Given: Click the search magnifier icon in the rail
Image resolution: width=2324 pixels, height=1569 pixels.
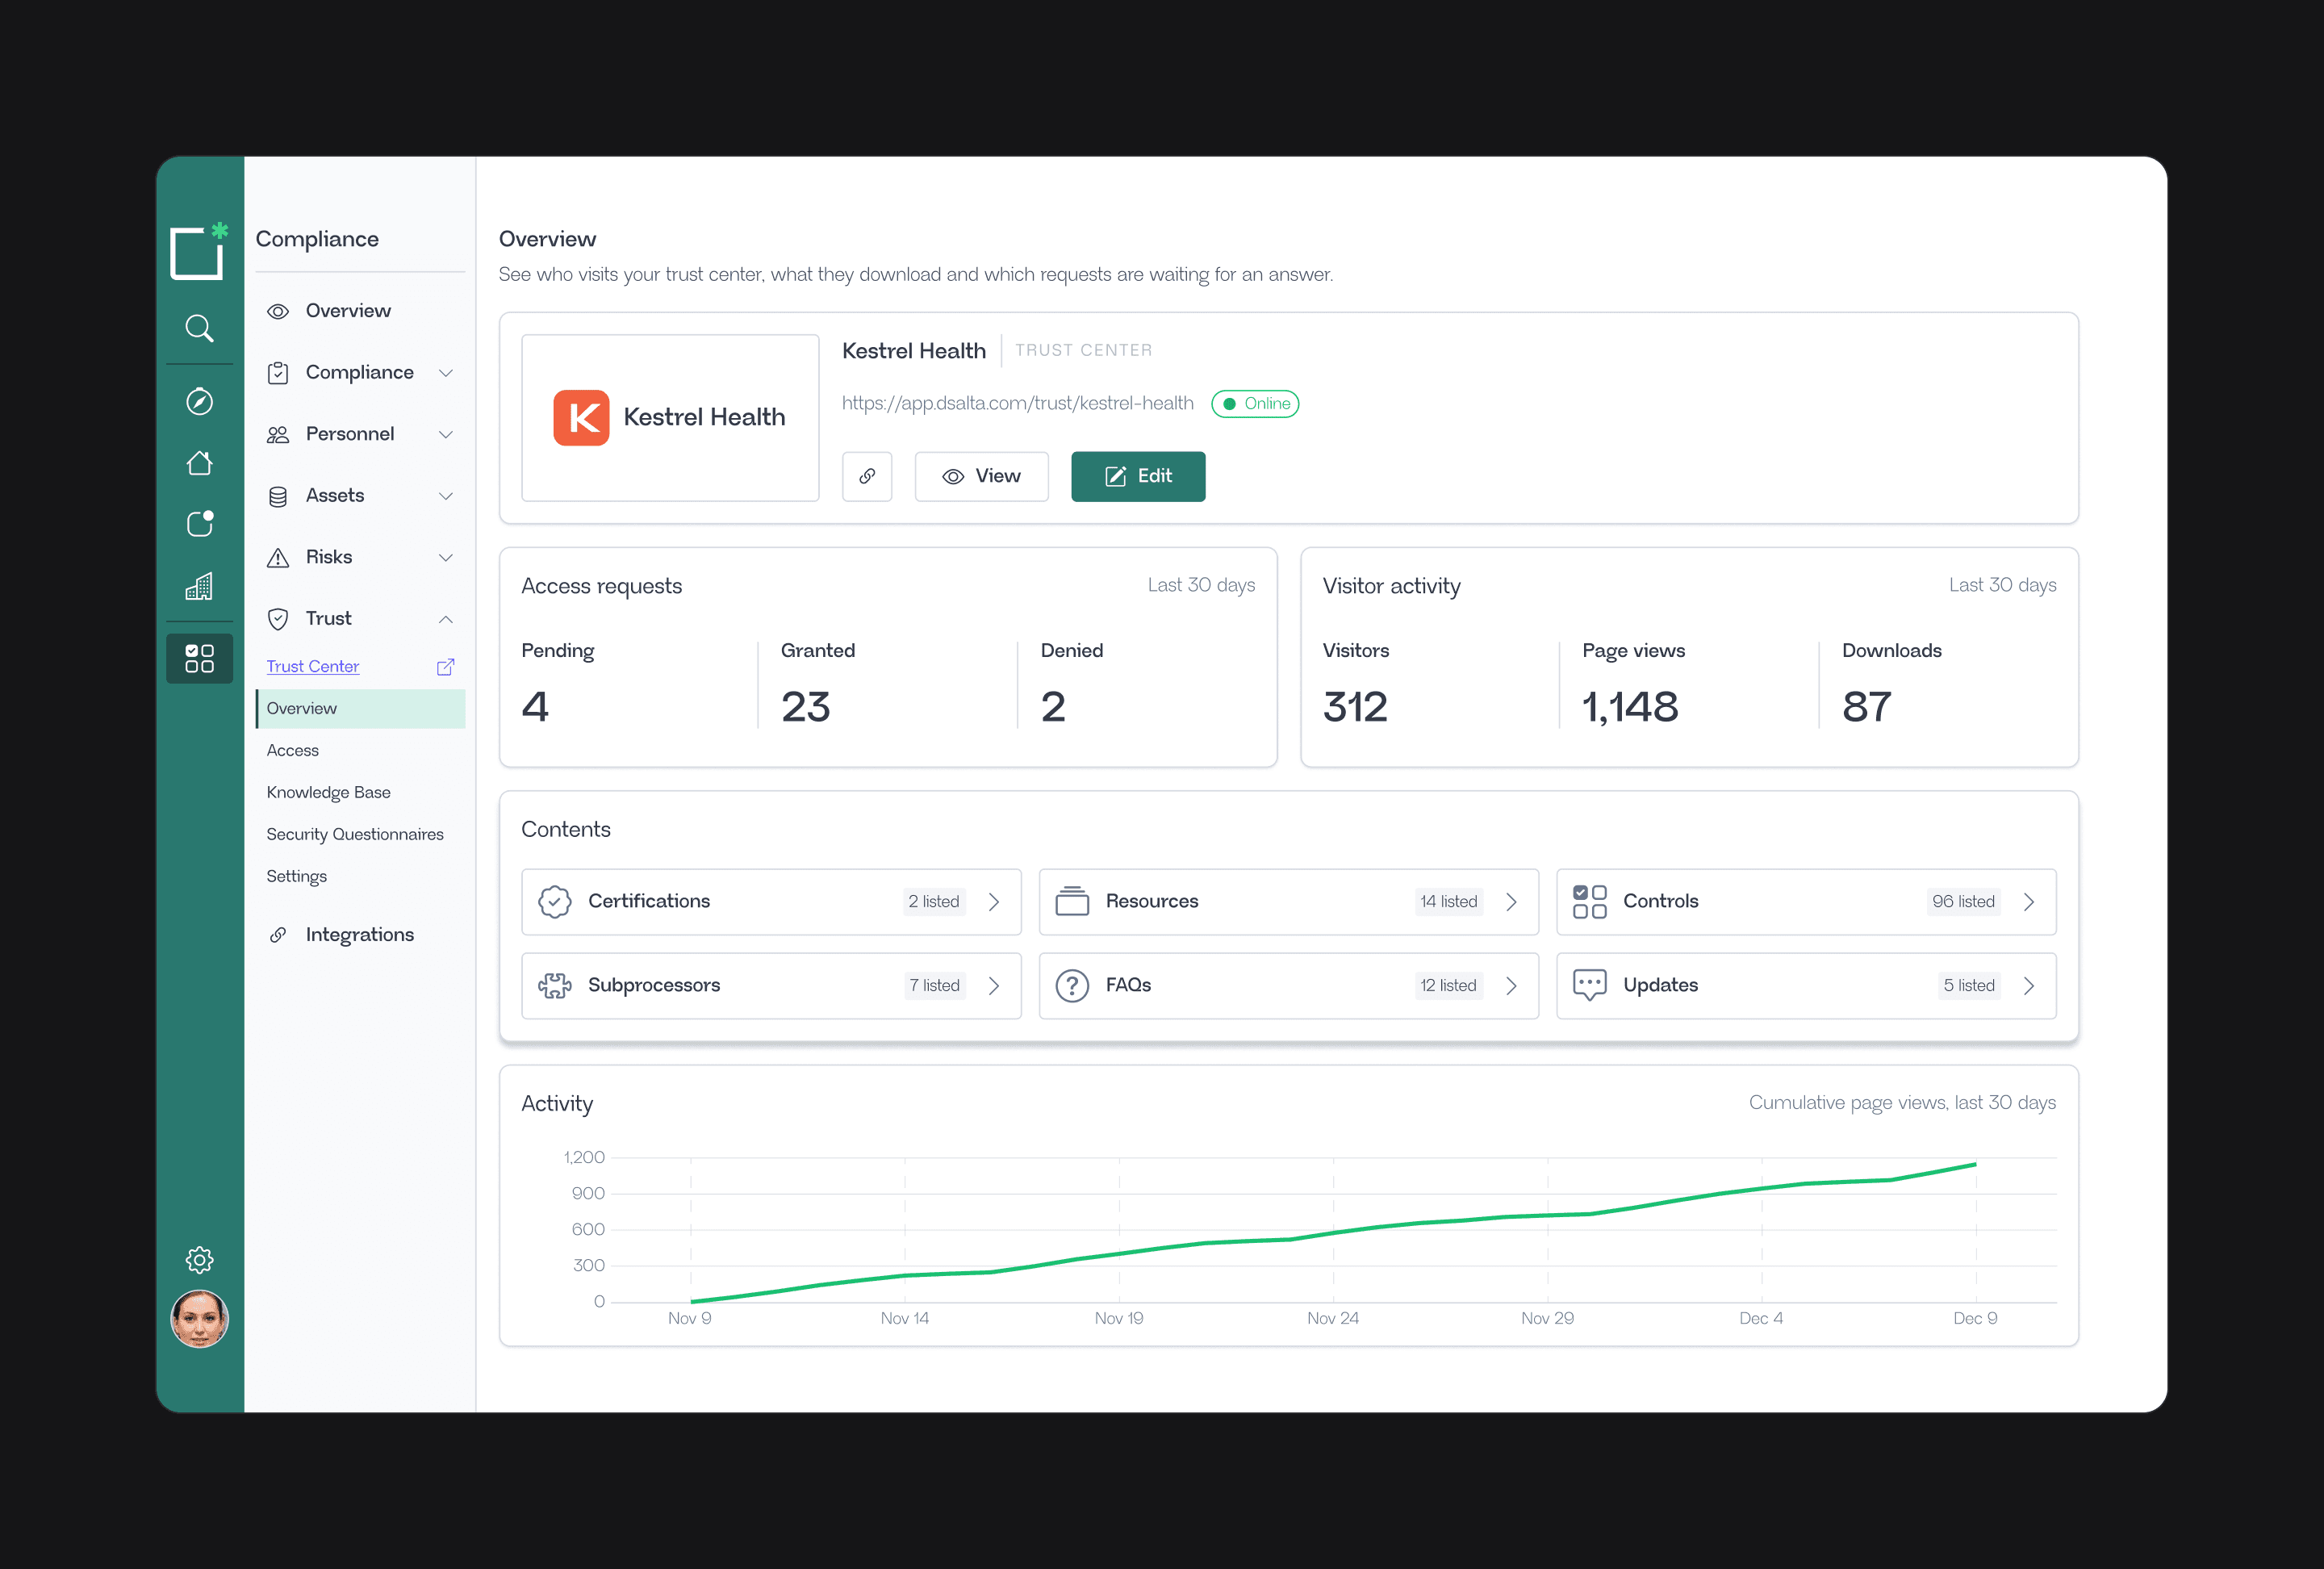Looking at the screenshot, I should [199, 328].
